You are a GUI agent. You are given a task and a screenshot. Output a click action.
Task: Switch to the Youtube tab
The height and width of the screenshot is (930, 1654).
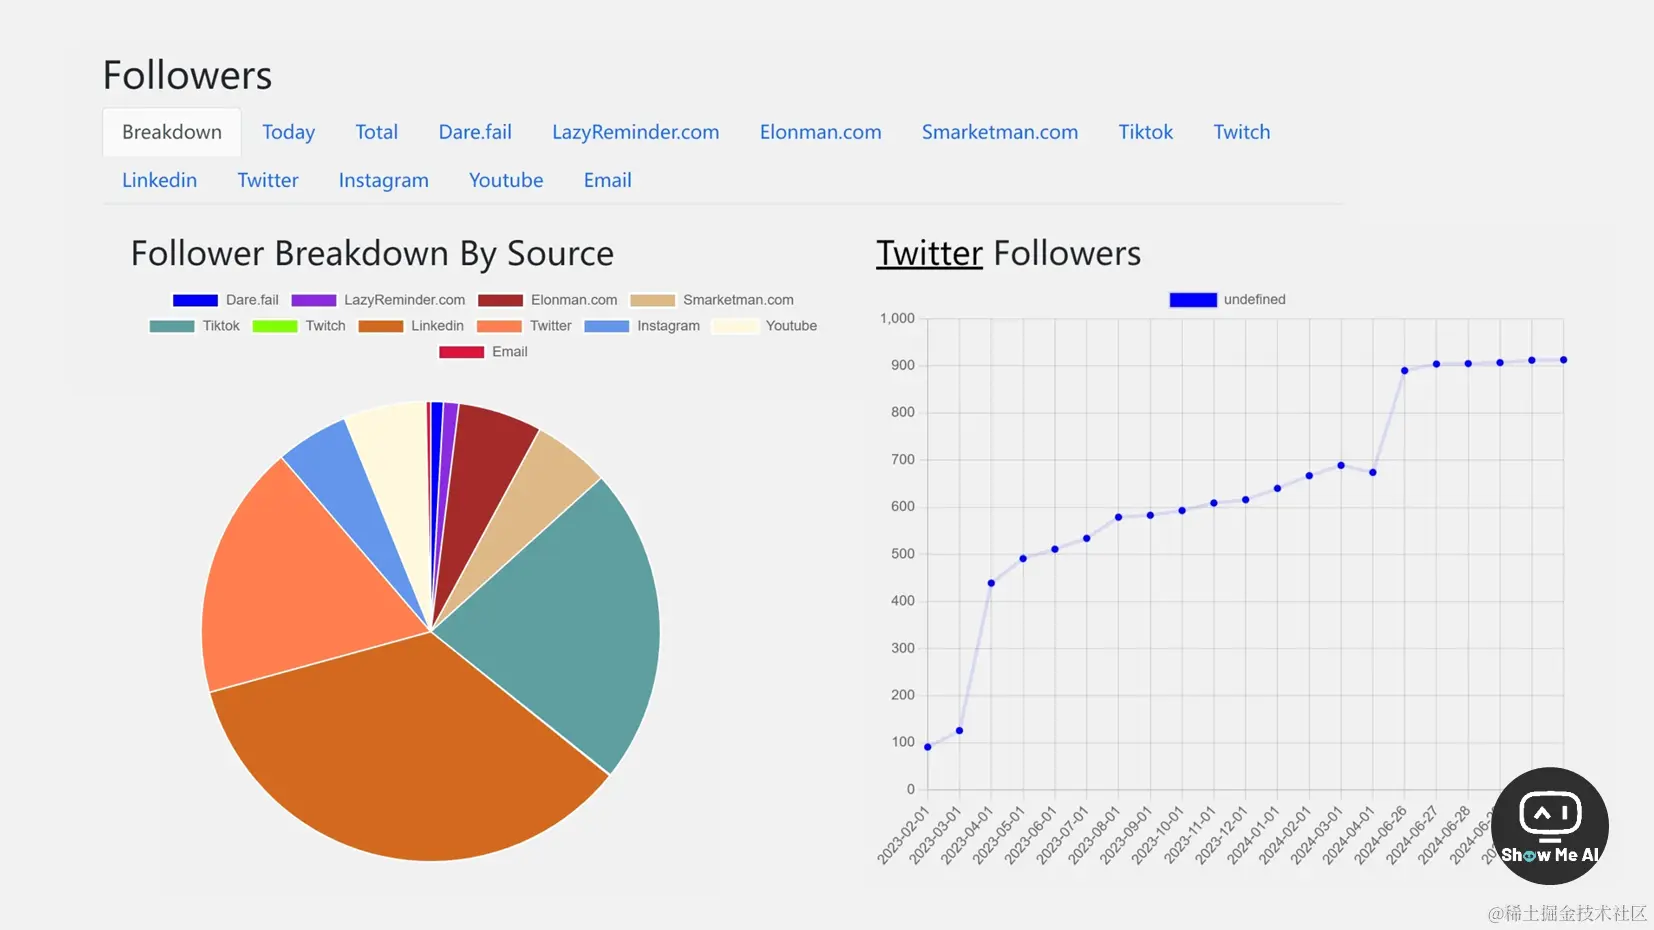coord(506,180)
